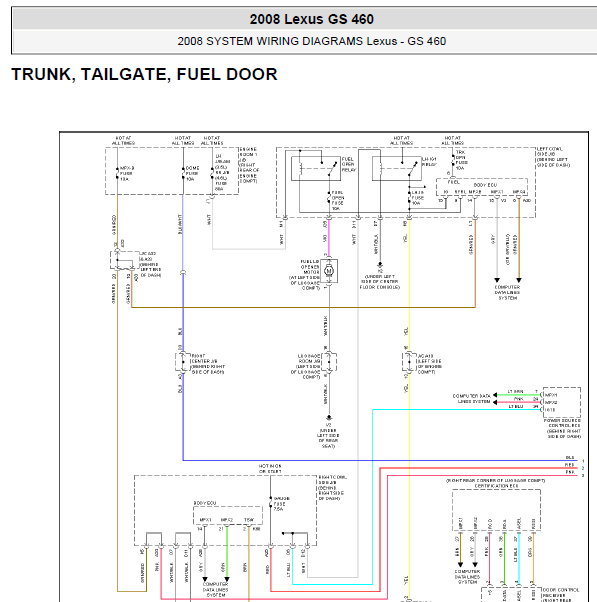Viewport: 597px width, 602px height.
Task: Click '2008 SYSTEM WIRING DIAGRAMS Lexus - GS 460' subtitle
Action: click(x=311, y=41)
